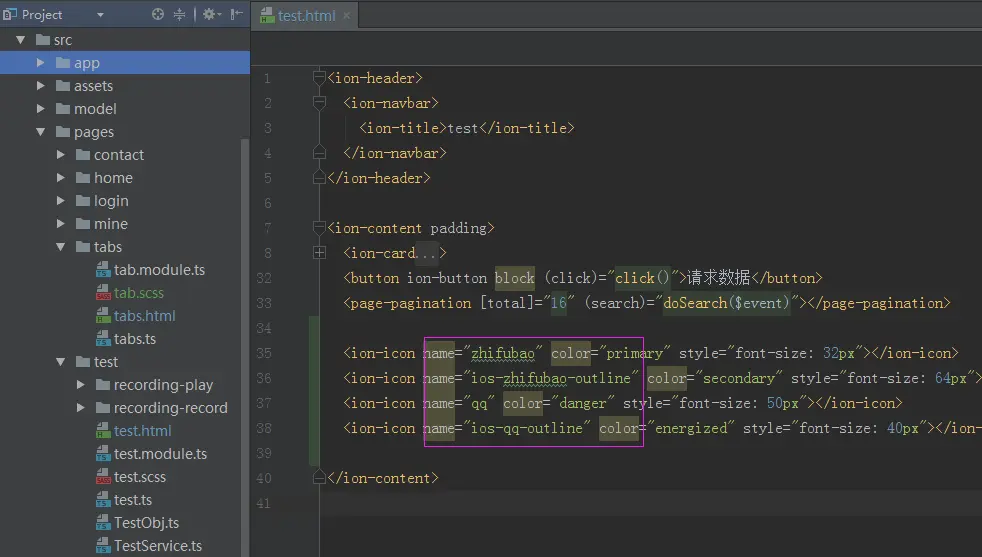The height and width of the screenshot is (557, 982).
Task: Expand the model folder
Action: tap(40, 108)
